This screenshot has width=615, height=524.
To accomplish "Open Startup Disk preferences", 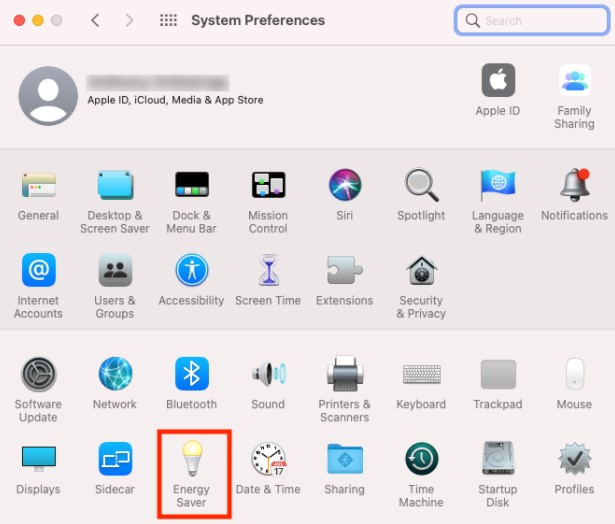I will tap(498, 458).
